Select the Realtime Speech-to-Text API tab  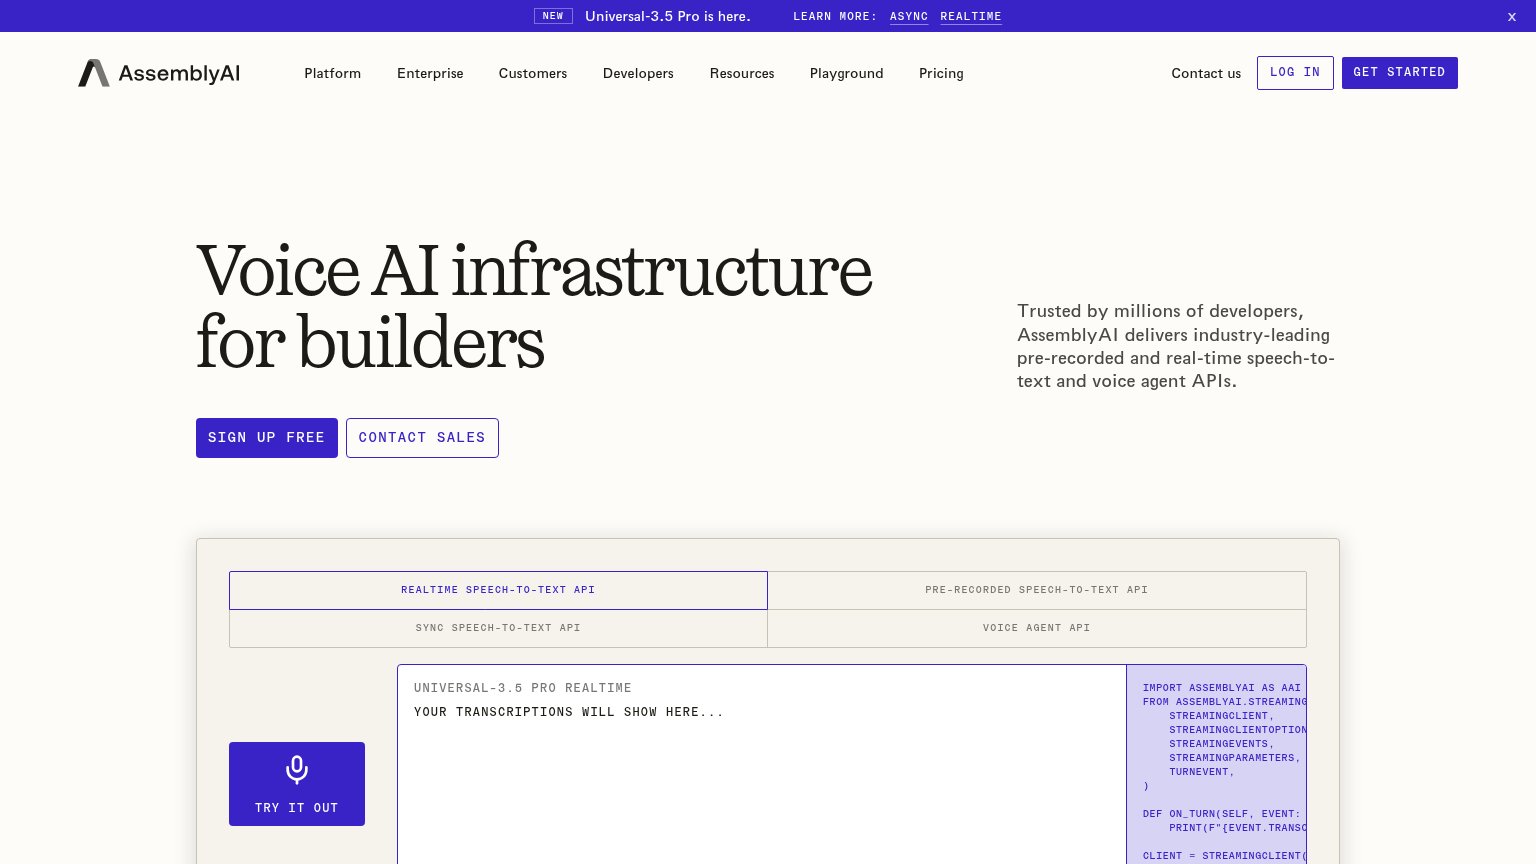498,590
